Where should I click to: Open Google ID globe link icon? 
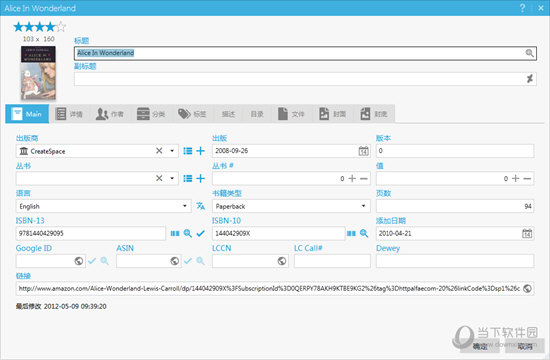79,261
